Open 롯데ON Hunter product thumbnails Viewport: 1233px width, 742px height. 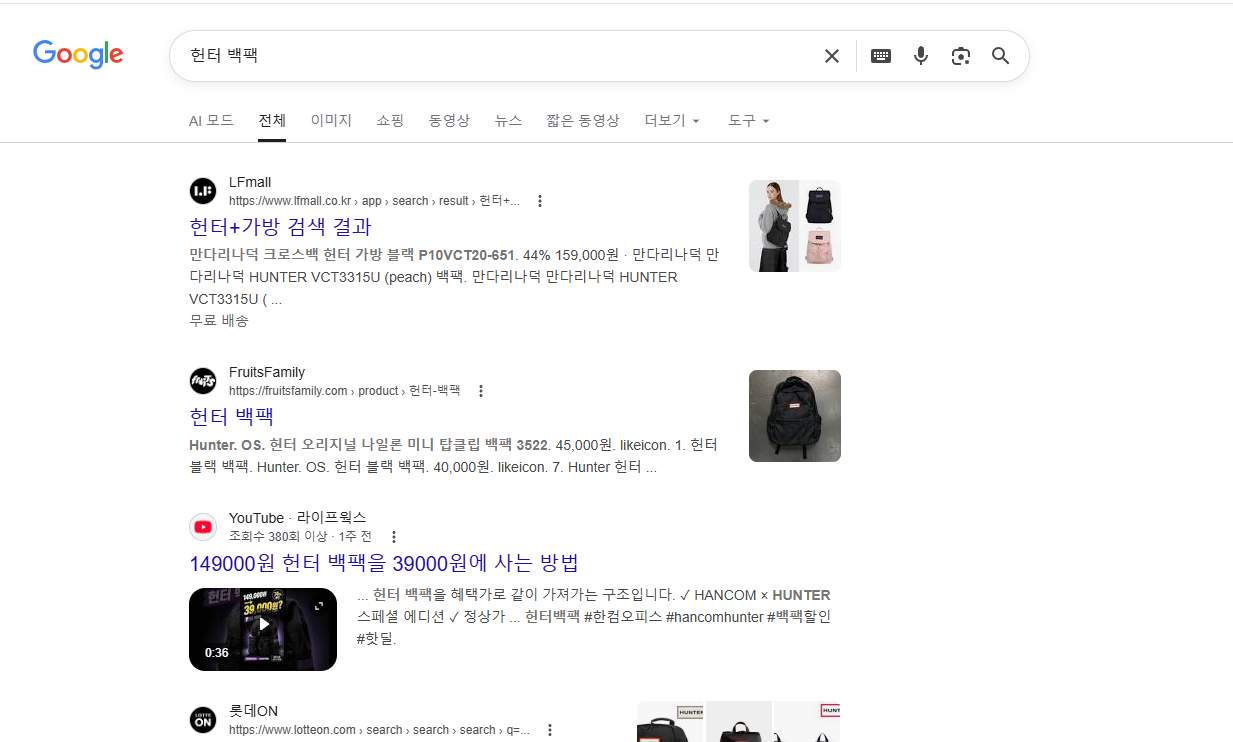739,722
